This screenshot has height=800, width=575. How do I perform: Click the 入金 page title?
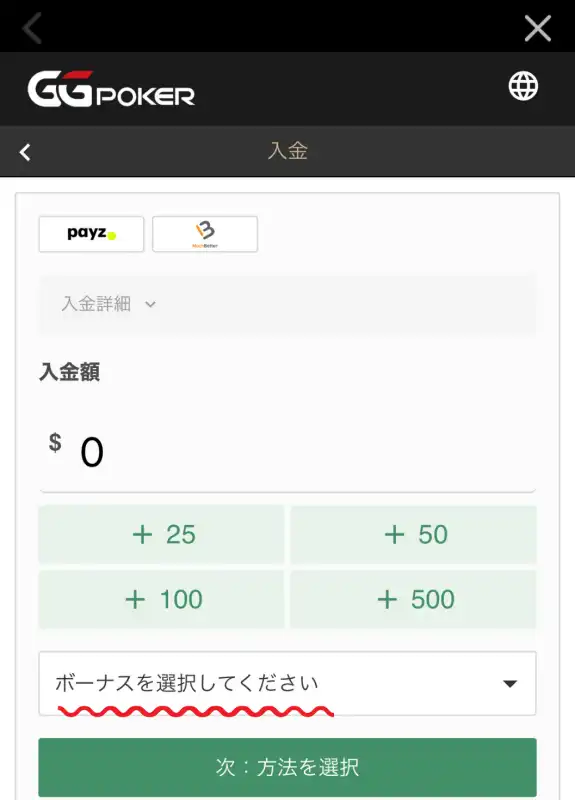288,151
